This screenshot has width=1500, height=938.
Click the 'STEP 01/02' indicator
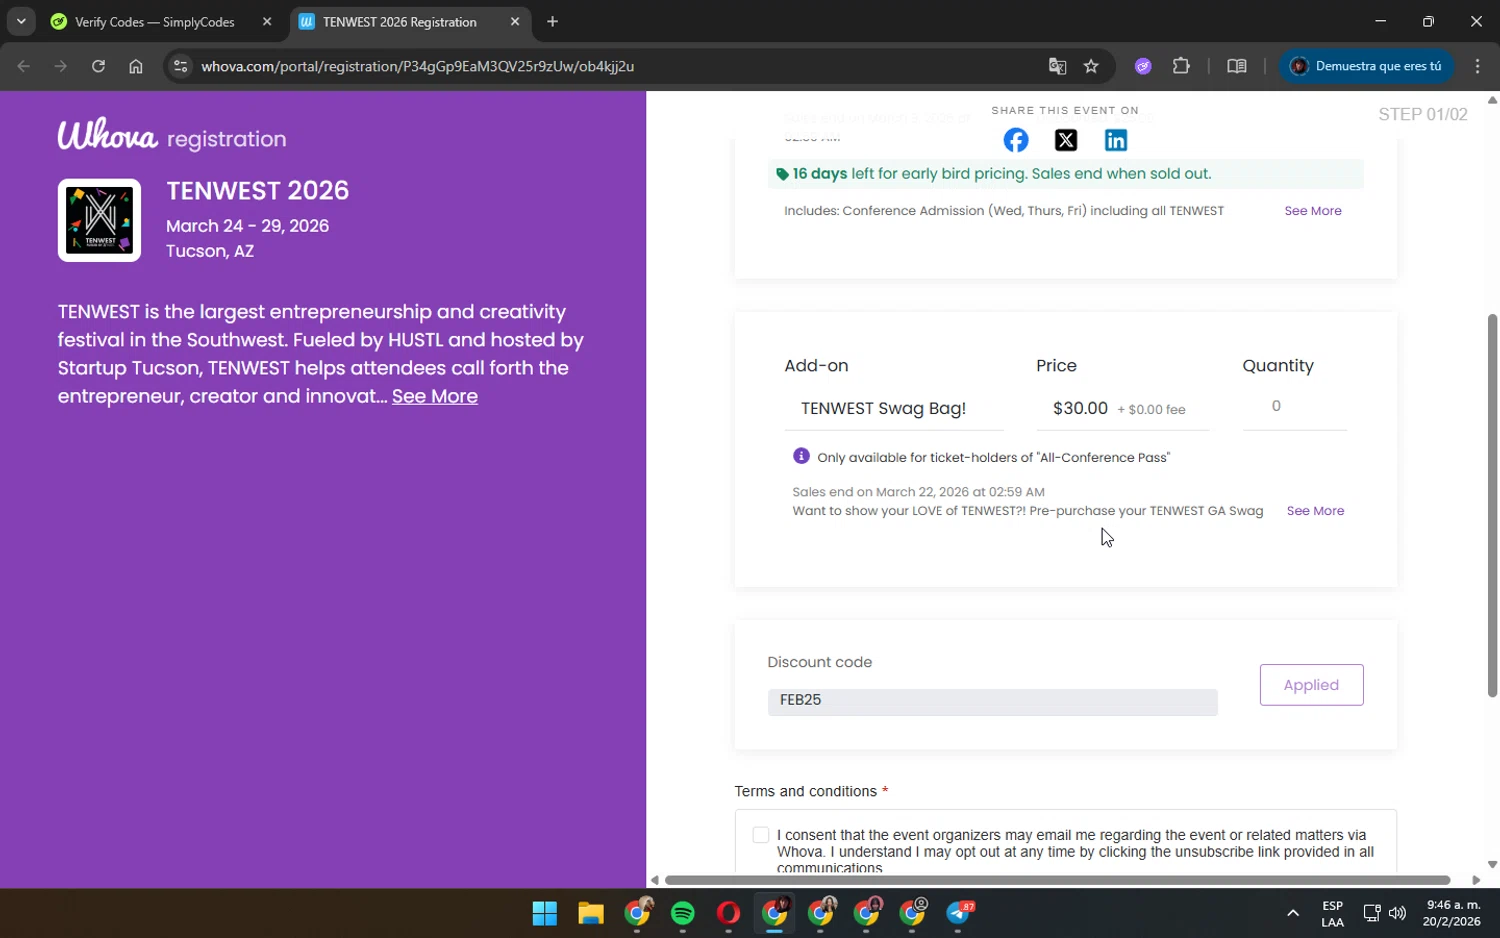point(1423,114)
